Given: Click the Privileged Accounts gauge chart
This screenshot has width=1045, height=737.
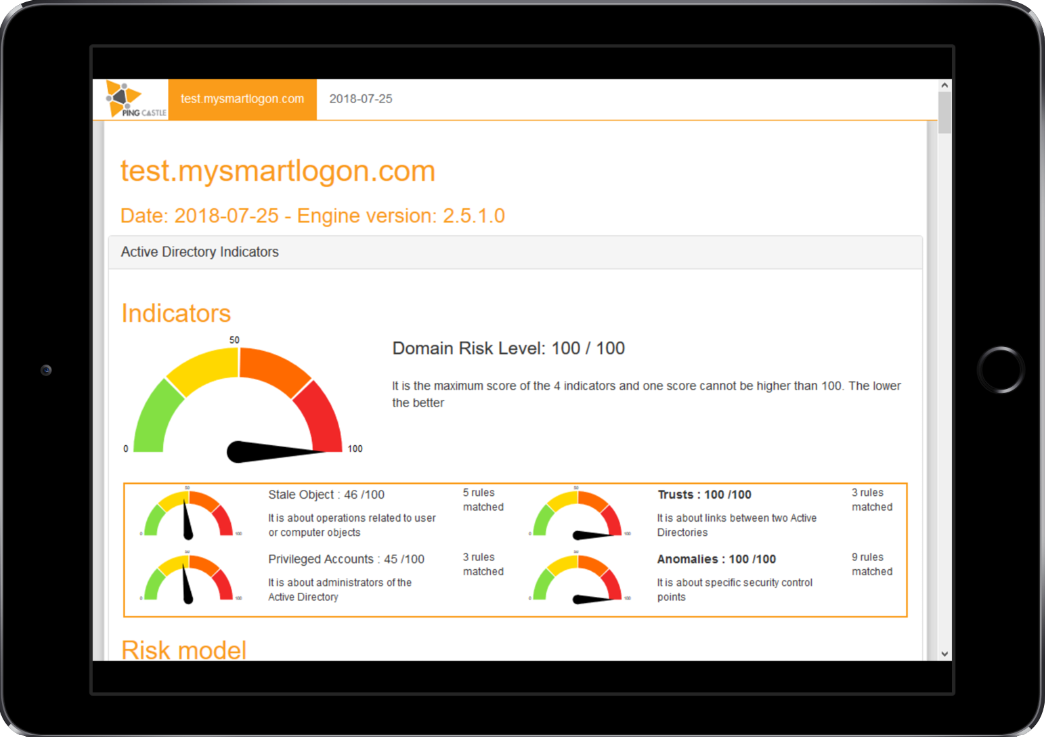Looking at the screenshot, I should [191, 576].
